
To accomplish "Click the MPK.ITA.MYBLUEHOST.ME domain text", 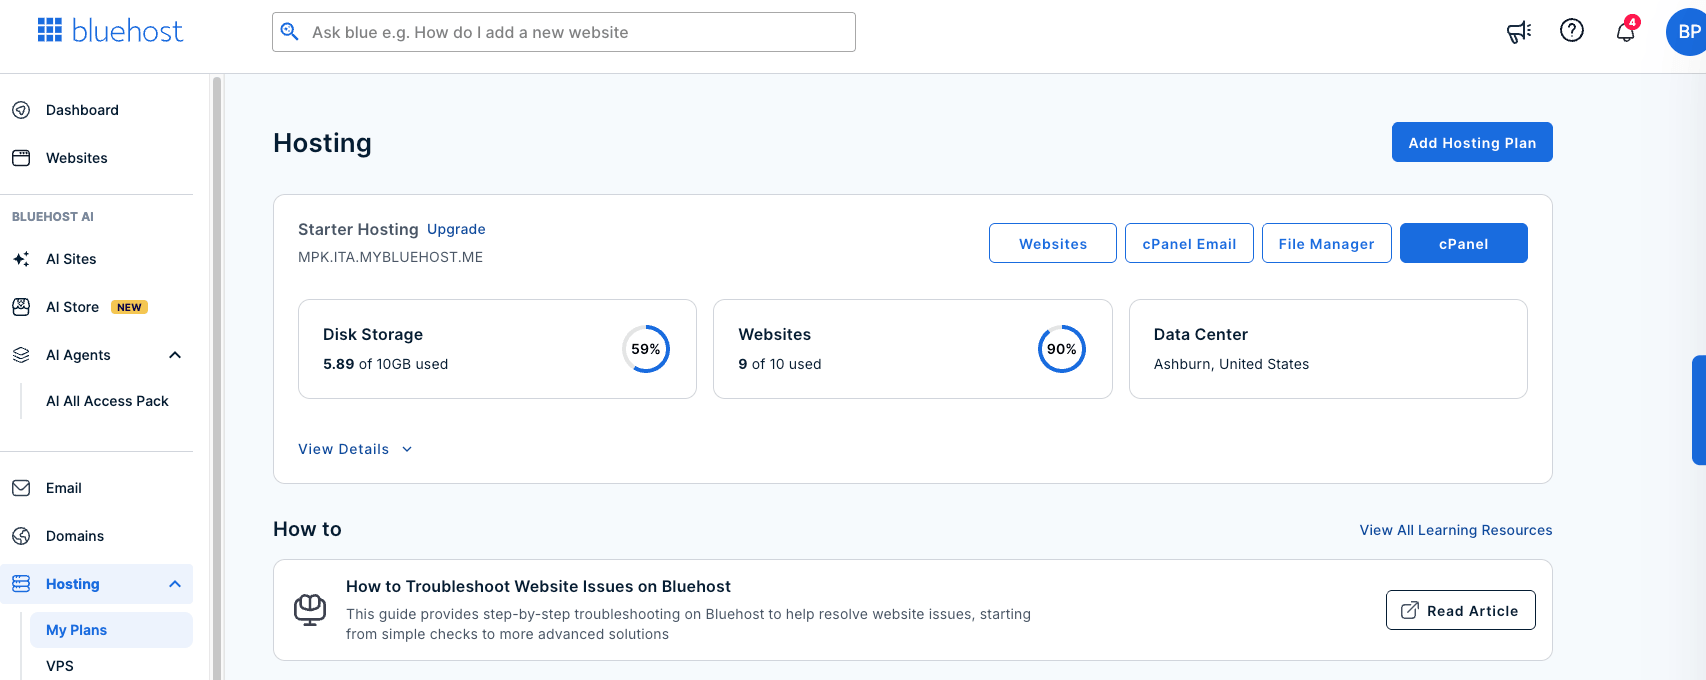I will pos(390,257).
